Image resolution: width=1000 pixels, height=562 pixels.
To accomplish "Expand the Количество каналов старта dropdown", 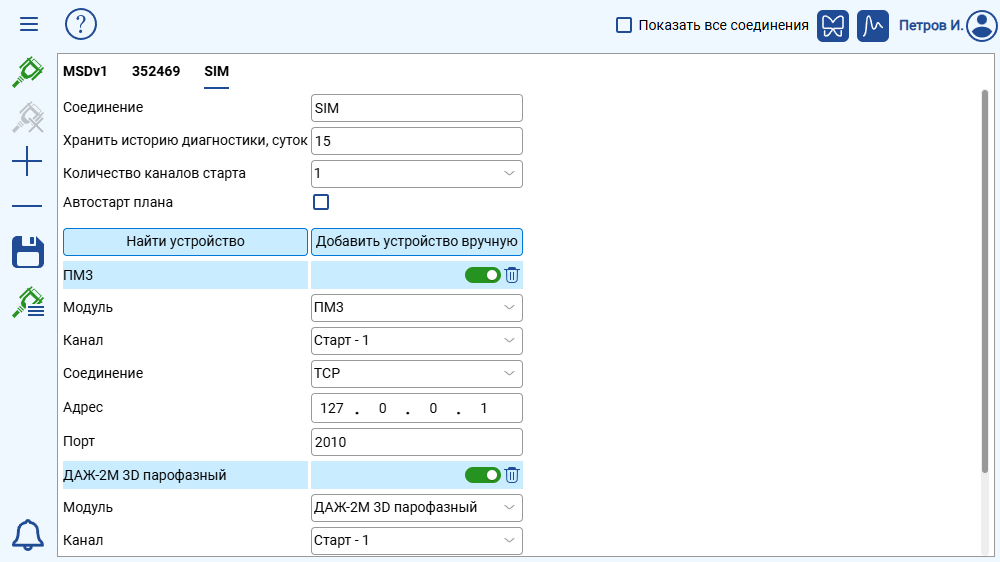I will click(417, 173).
